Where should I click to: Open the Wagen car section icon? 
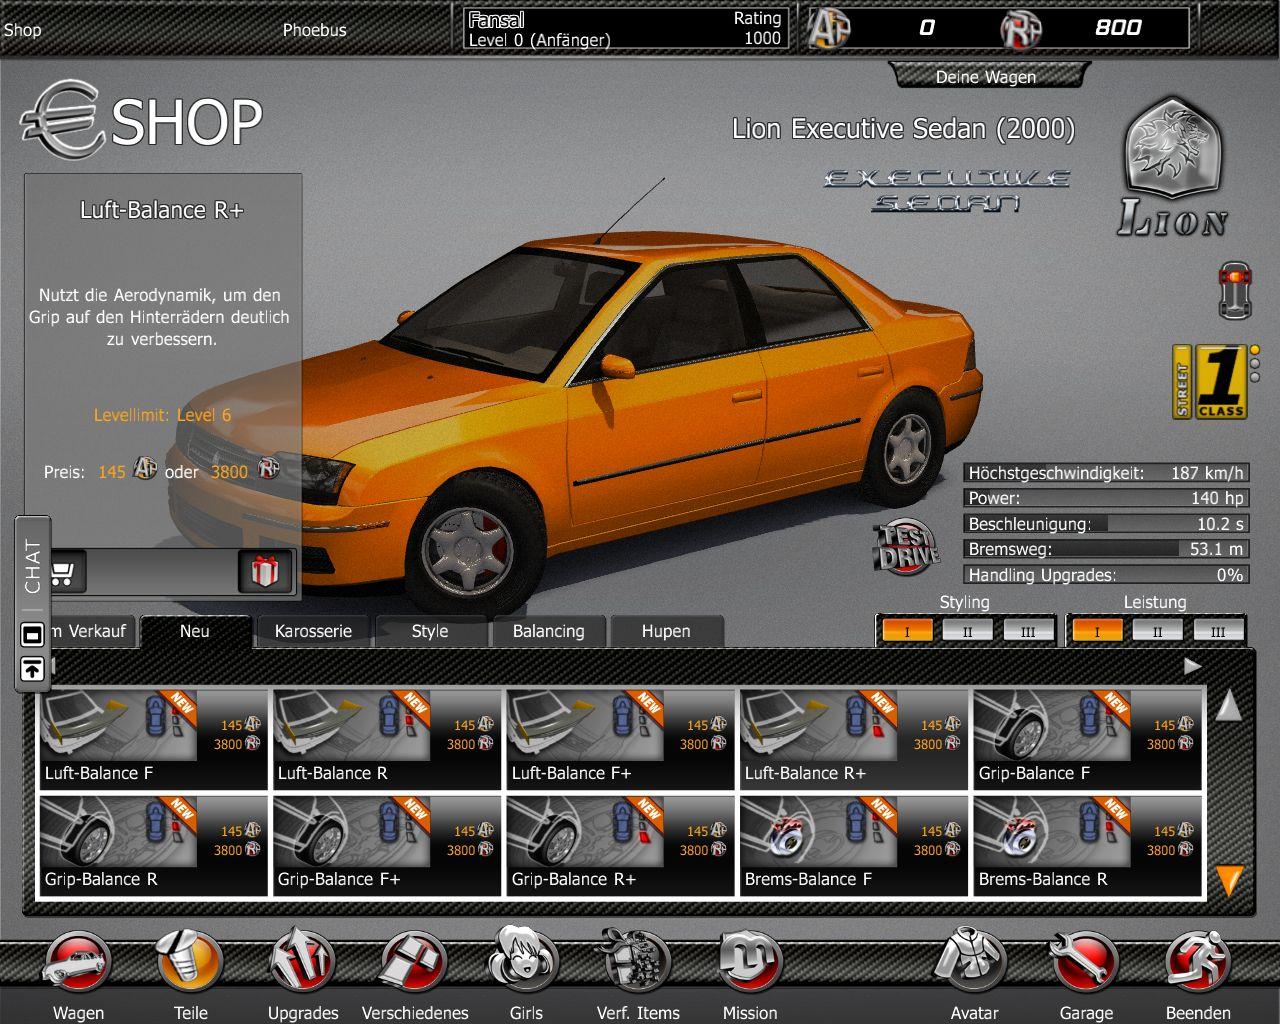(77, 963)
